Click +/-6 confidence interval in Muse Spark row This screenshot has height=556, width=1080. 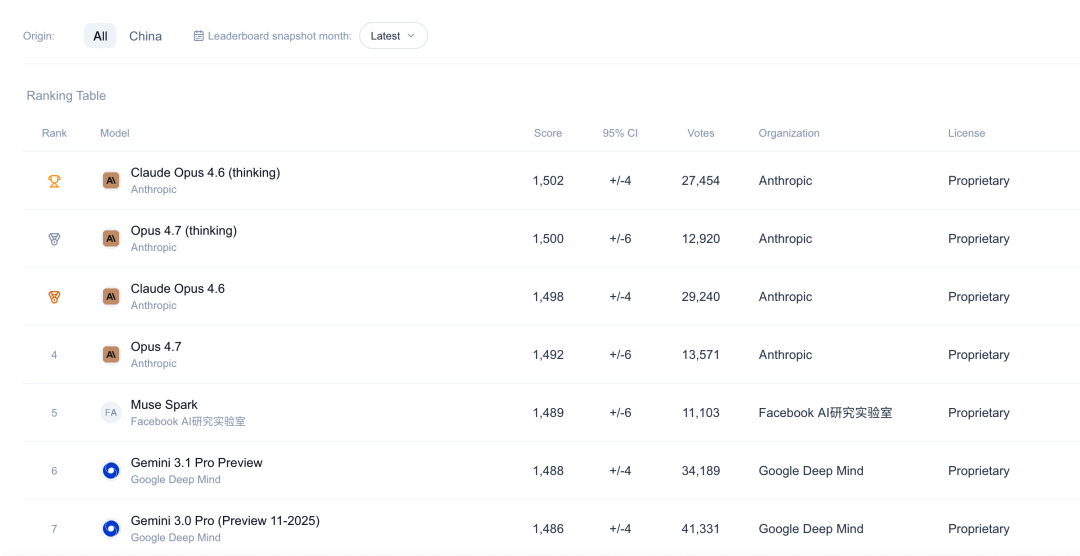(620, 413)
